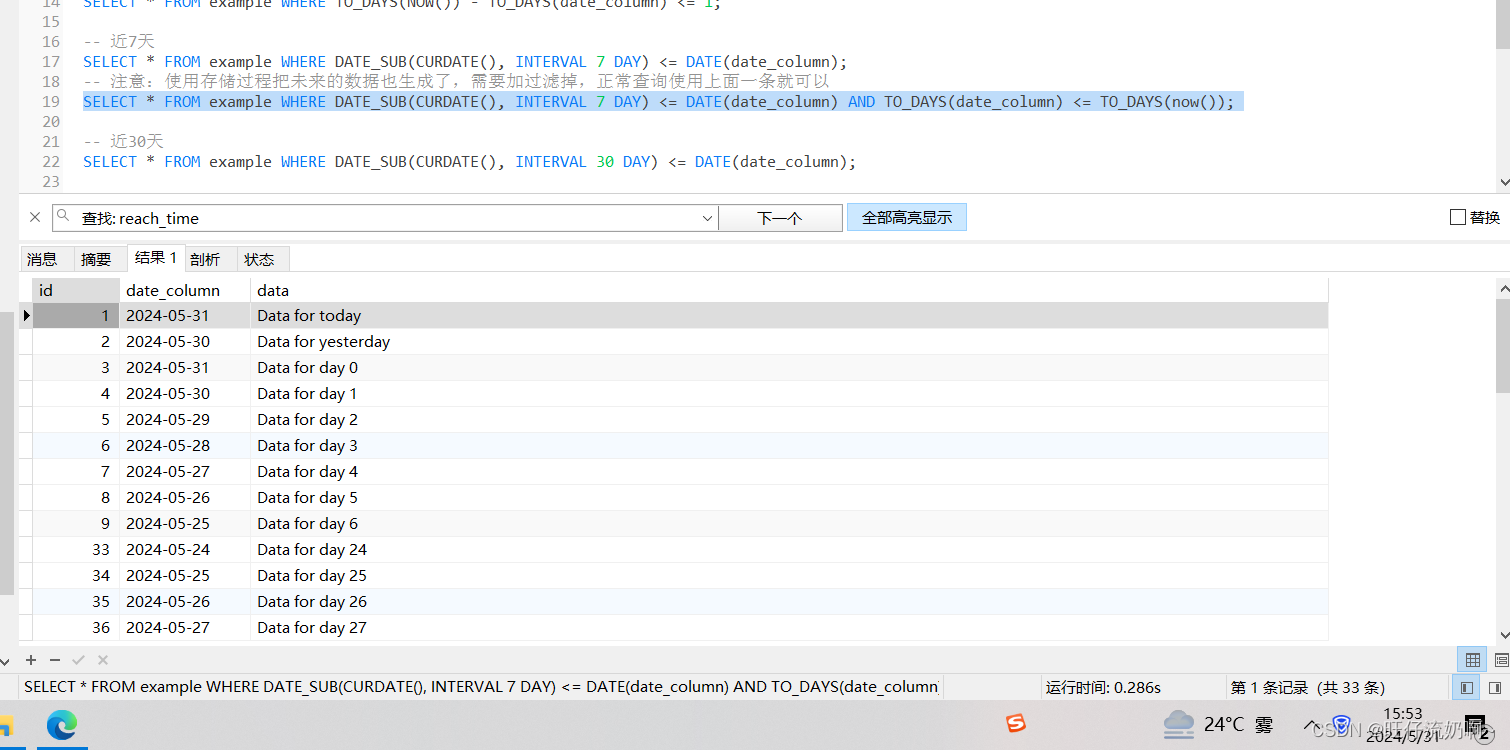
Task: Click the highlighted SQL statement on line 19
Action: click(663, 102)
